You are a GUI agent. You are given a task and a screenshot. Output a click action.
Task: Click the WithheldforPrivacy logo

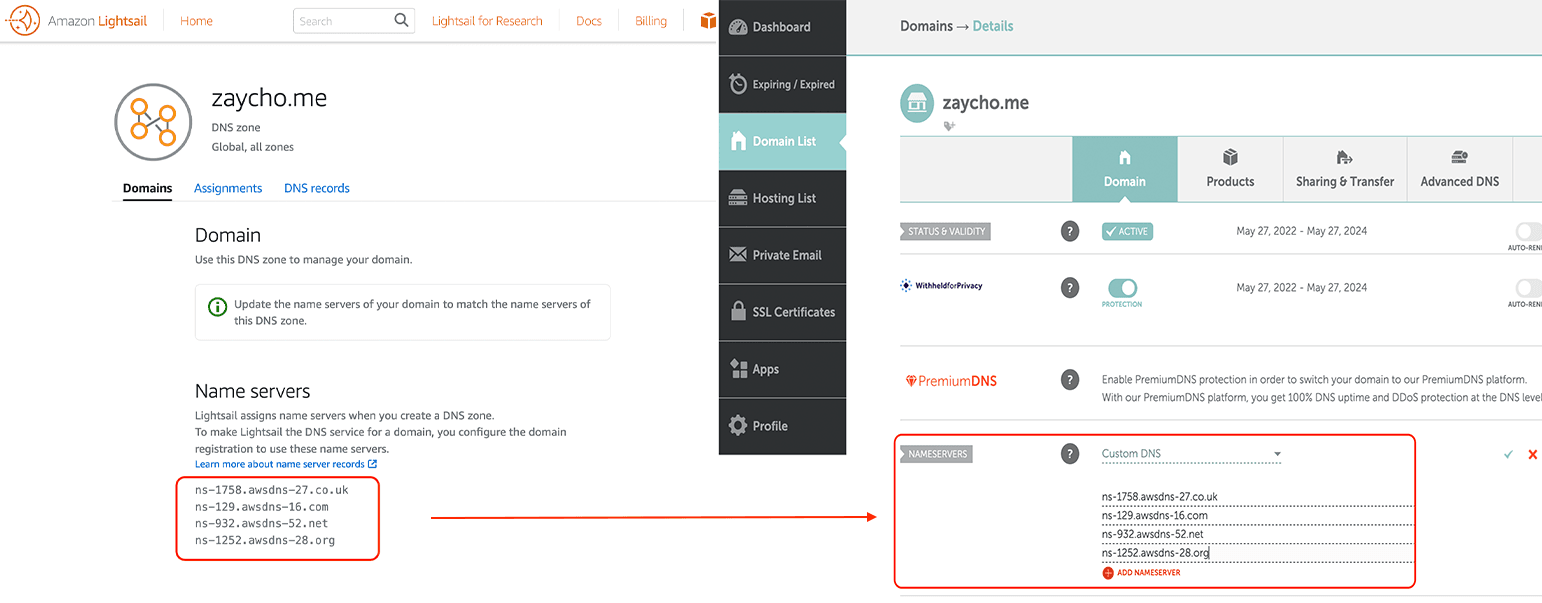(941, 286)
